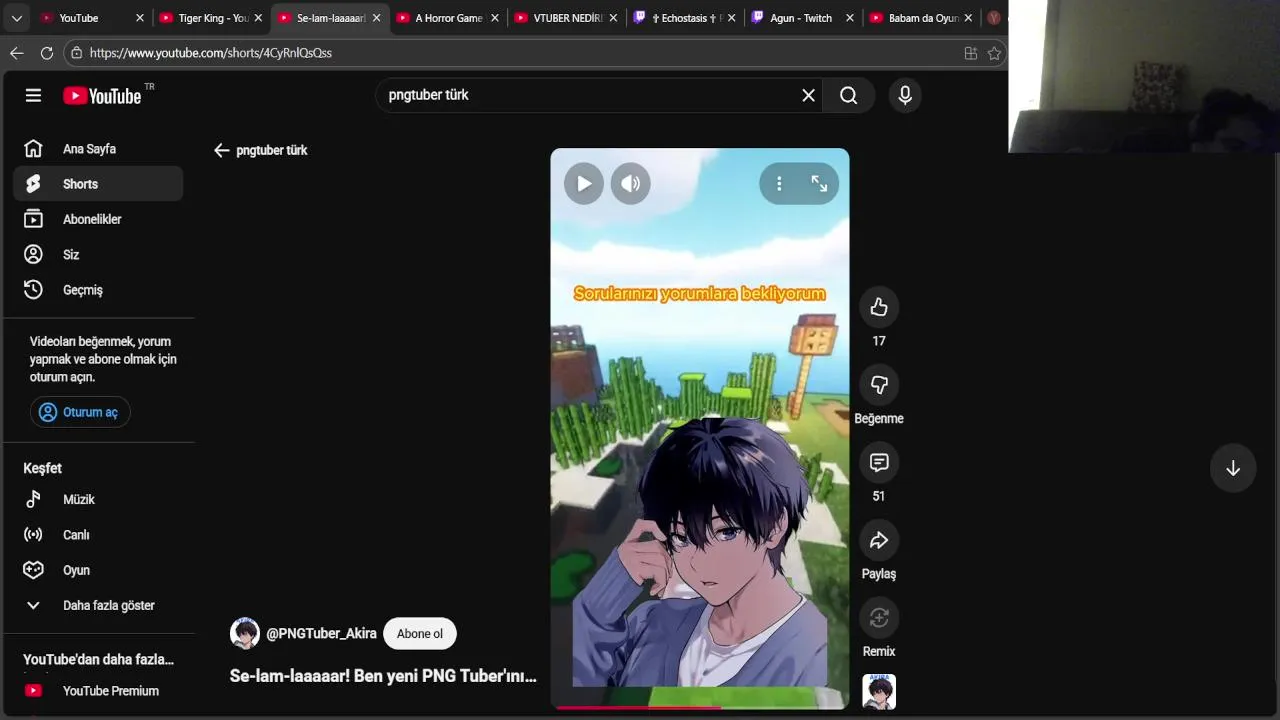This screenshot has height=720, width=1280.
Task: Click the YouTube logo
Action: click(103, 95)
